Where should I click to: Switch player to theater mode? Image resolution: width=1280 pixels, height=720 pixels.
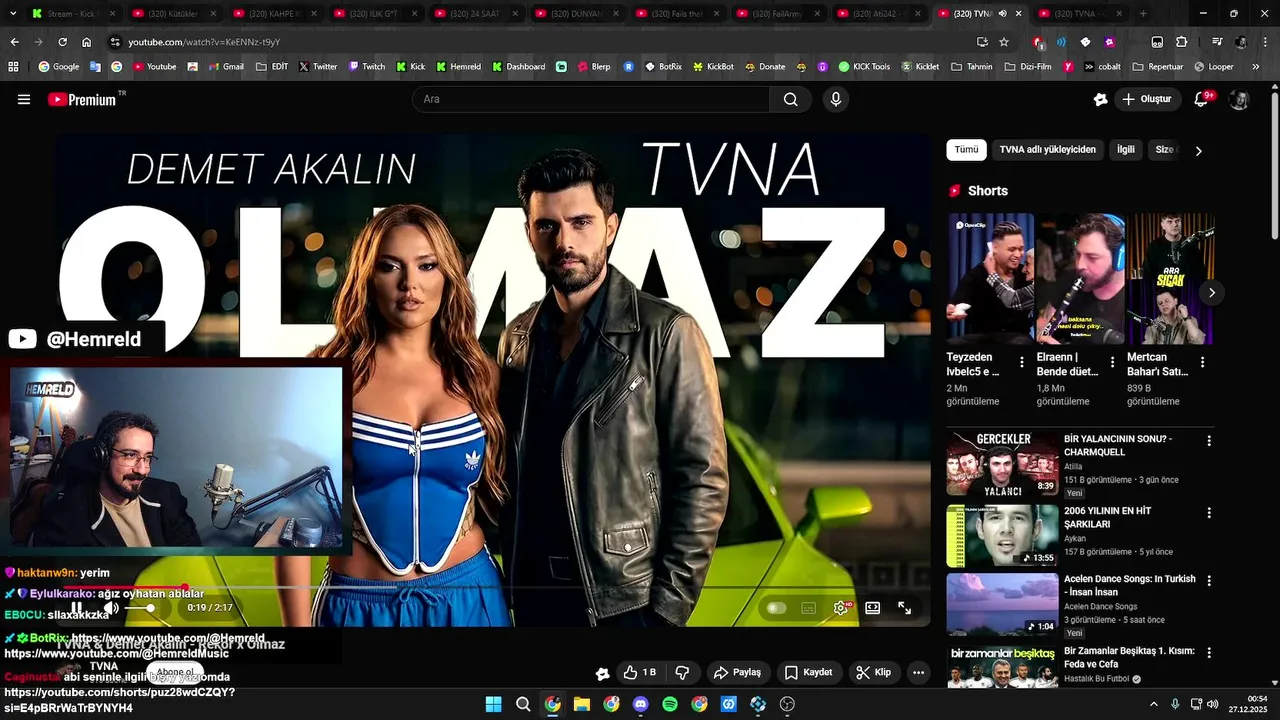[x=873, y=608]
